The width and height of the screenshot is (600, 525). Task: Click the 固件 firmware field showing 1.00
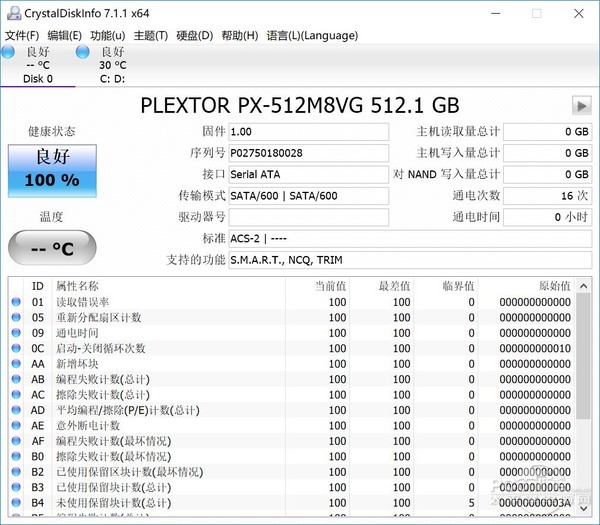tap(308, 132)
